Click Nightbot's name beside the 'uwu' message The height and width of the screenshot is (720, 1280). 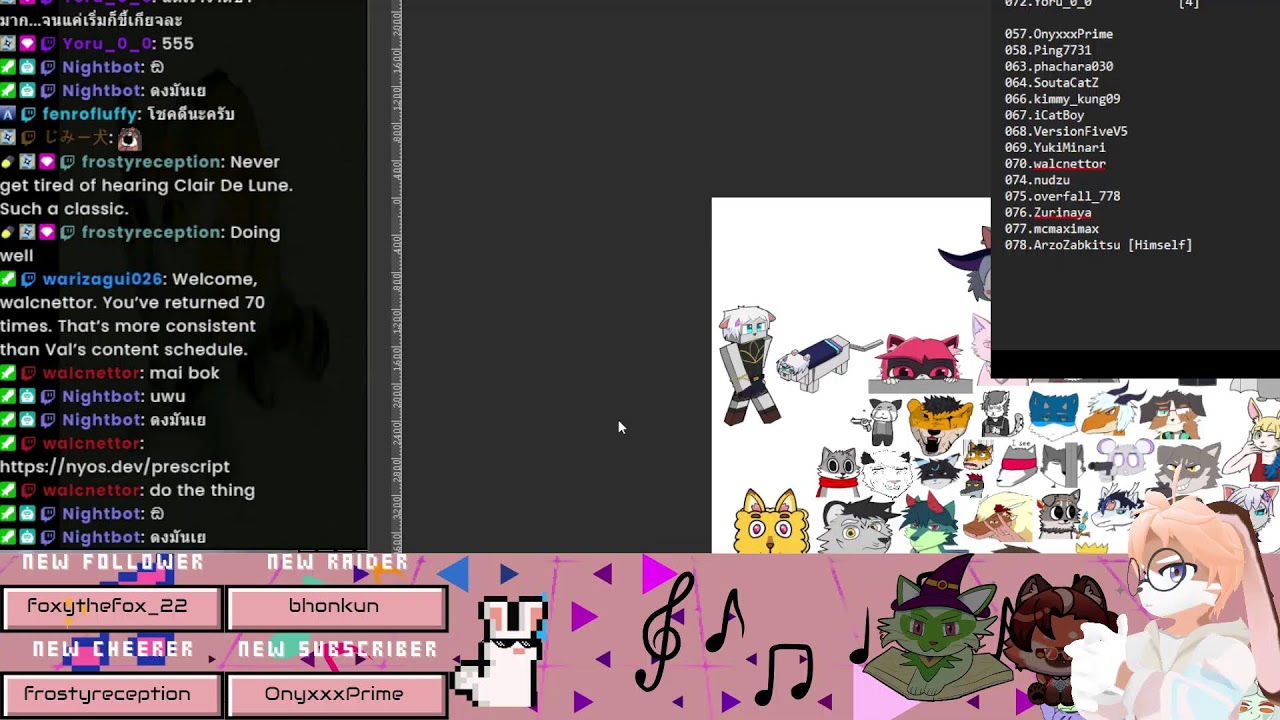[101, 396]
